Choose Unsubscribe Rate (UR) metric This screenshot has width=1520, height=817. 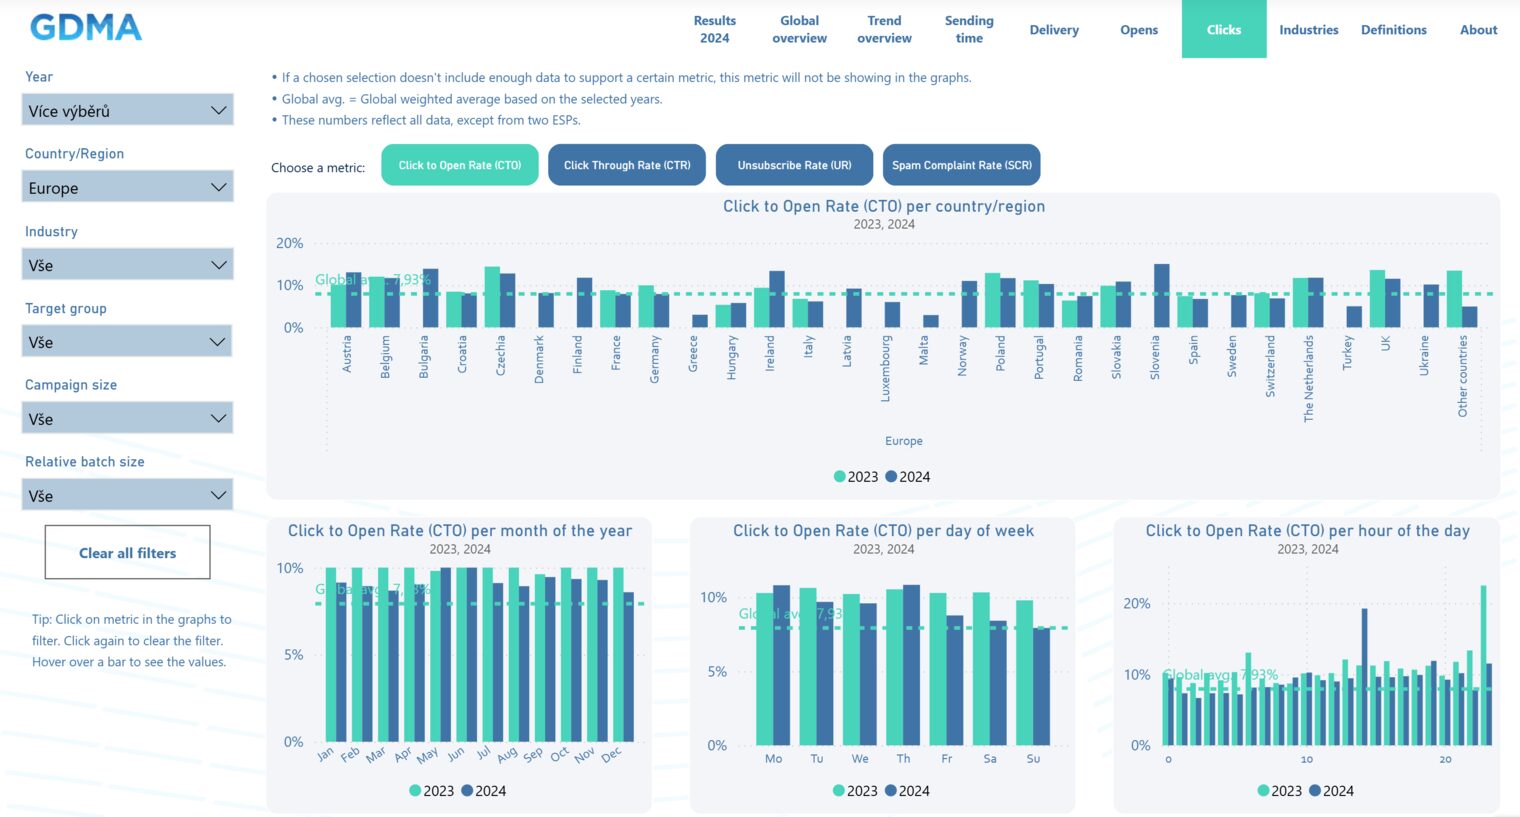795,165
